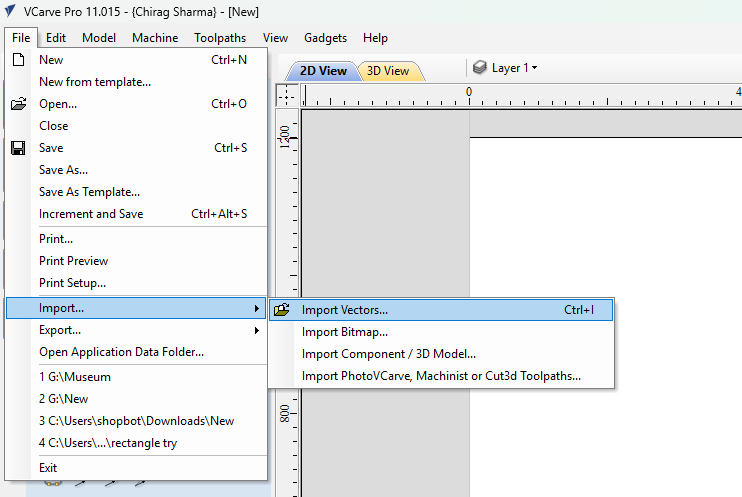The image size is (742, 497).
Task: Choose Save in File menu
Action: (x=136, y=148)
